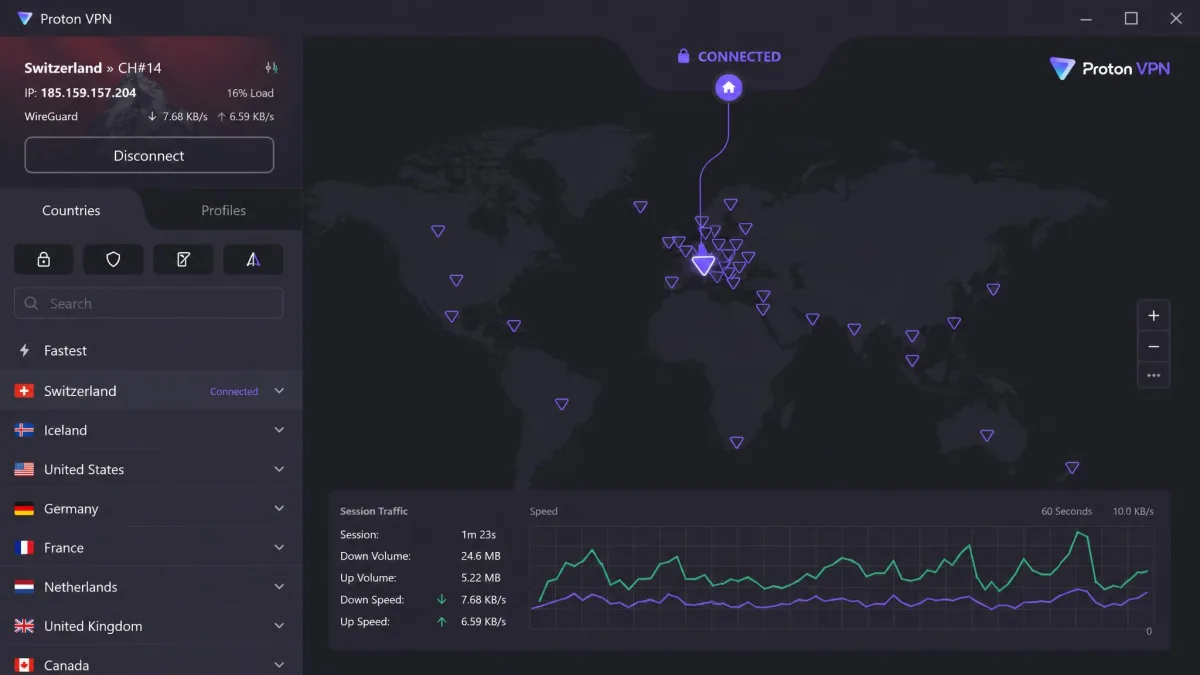Expand the Iceland server list chevron
Image resolution: width=1200 pixels, height=675 pixels.
(x=279, y=430)
